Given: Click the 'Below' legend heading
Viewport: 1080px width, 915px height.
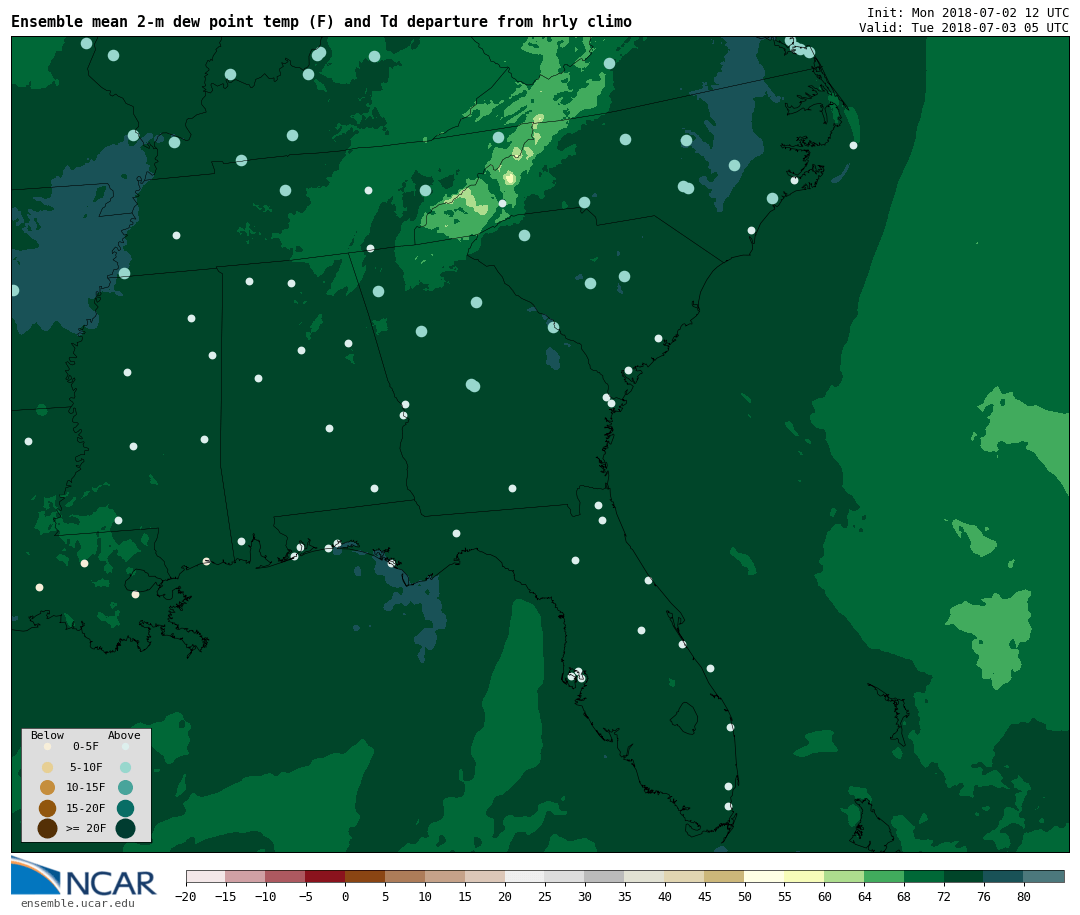Looking at the screenshot, I should point(48,735).
